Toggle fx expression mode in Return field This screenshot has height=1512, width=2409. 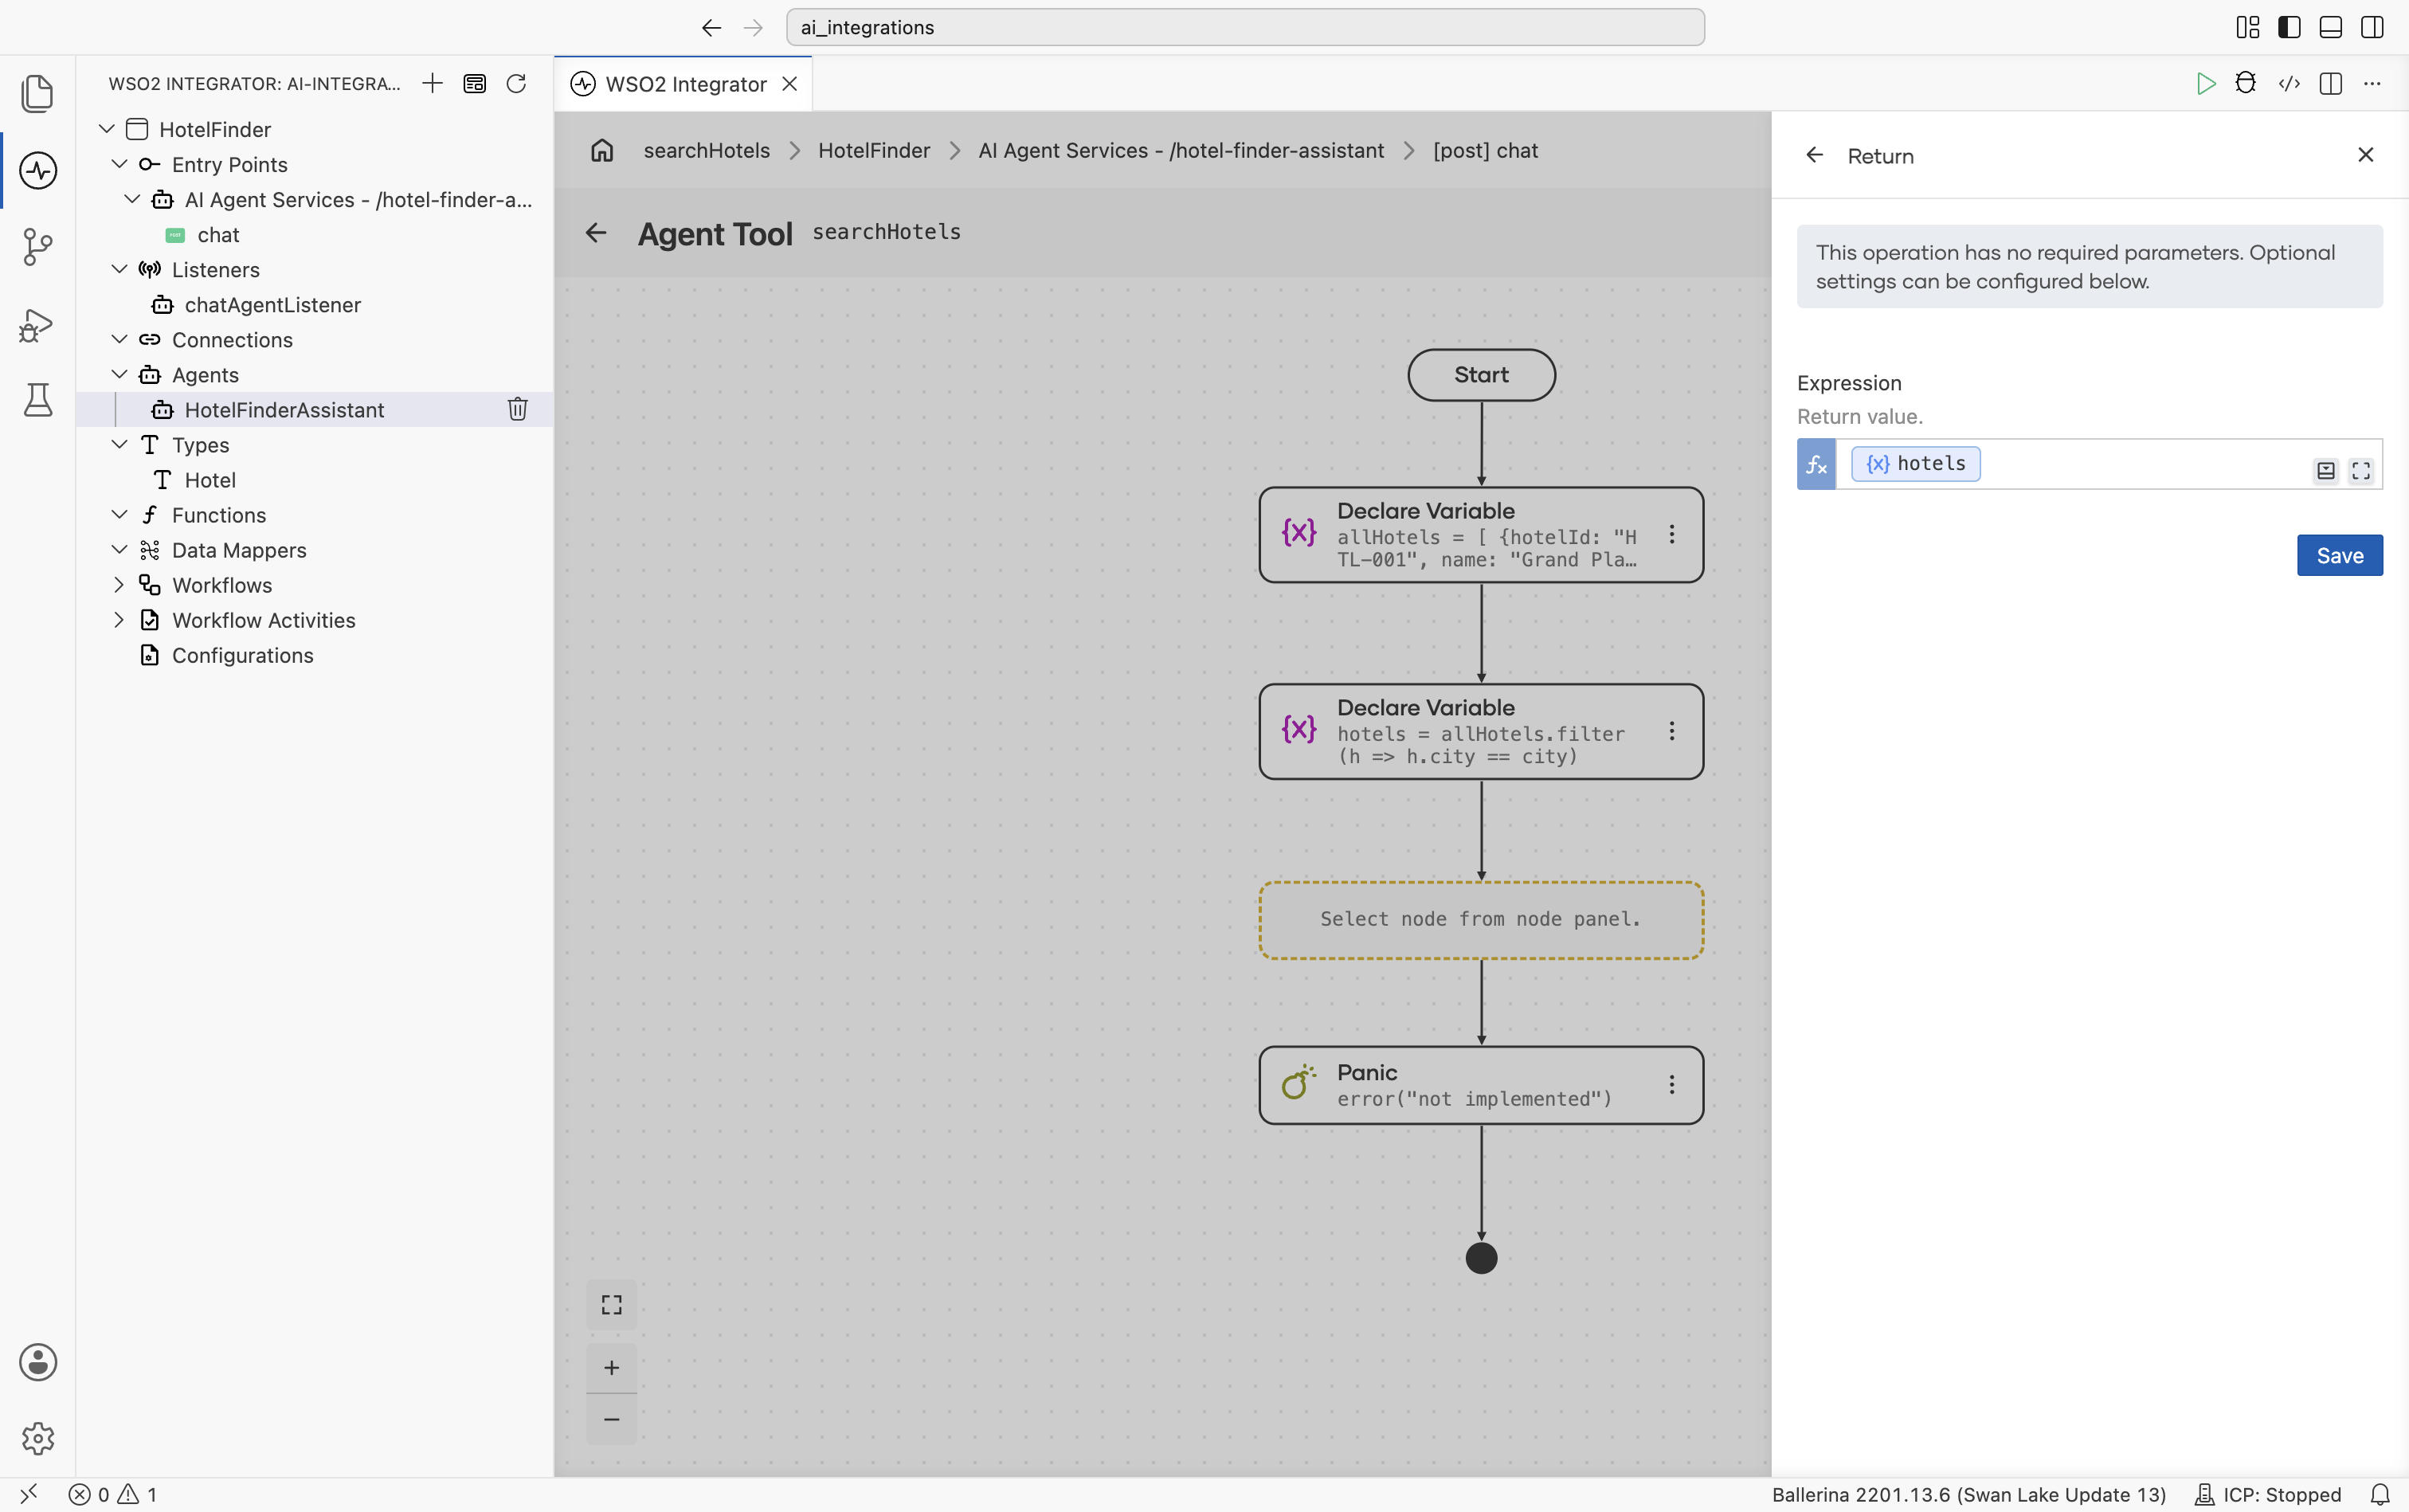(1816, 464)
